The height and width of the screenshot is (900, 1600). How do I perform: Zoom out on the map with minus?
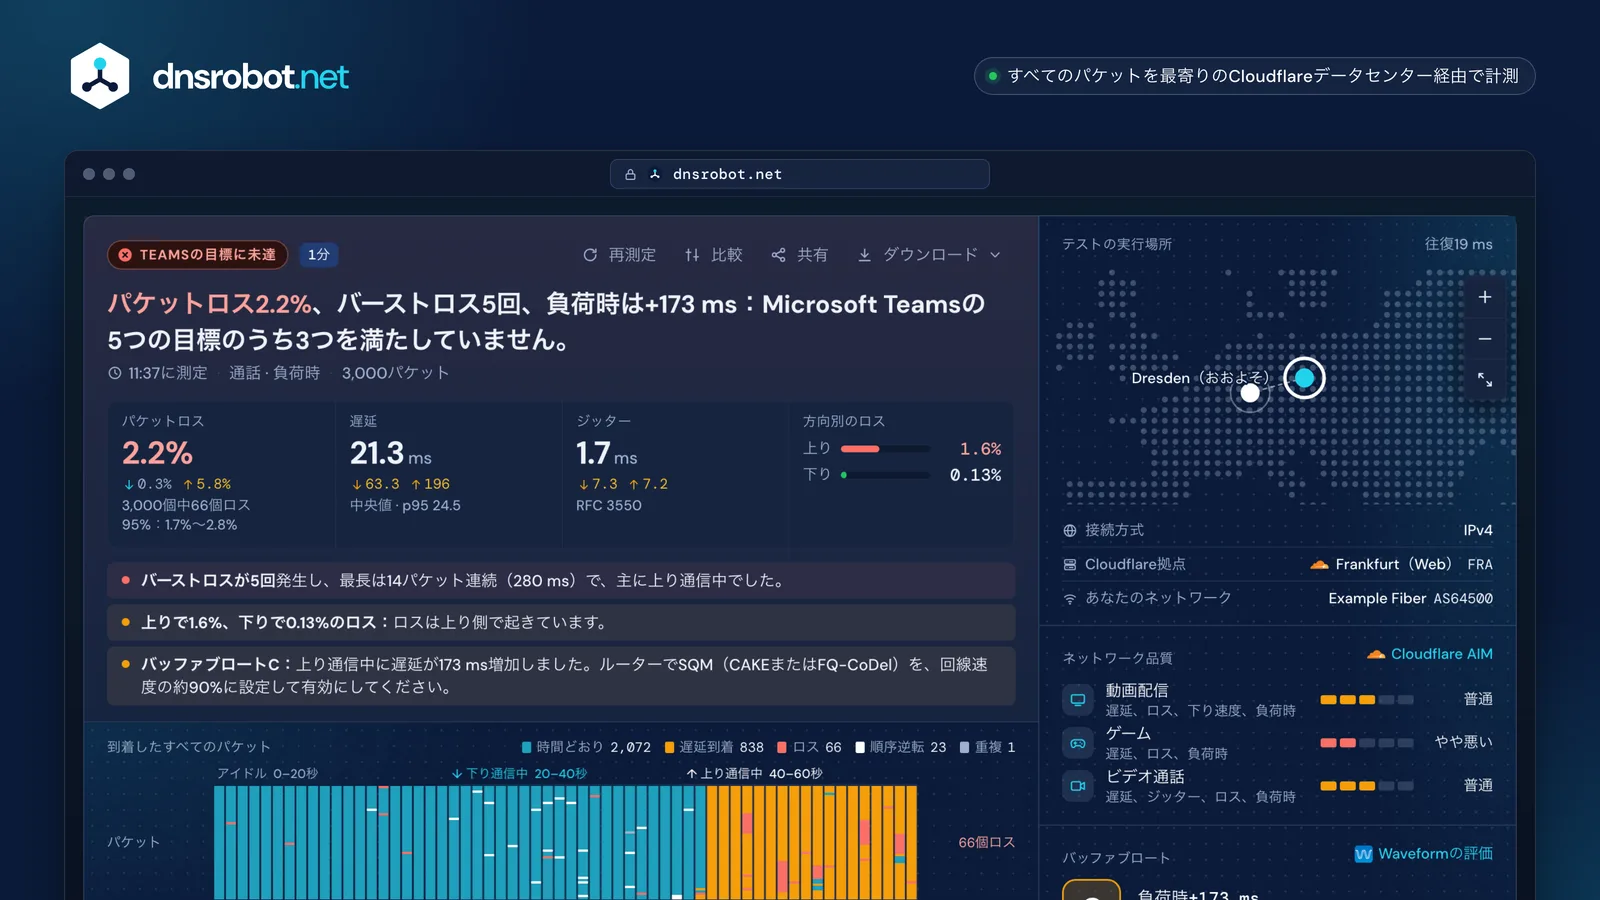pos(1485,339)
